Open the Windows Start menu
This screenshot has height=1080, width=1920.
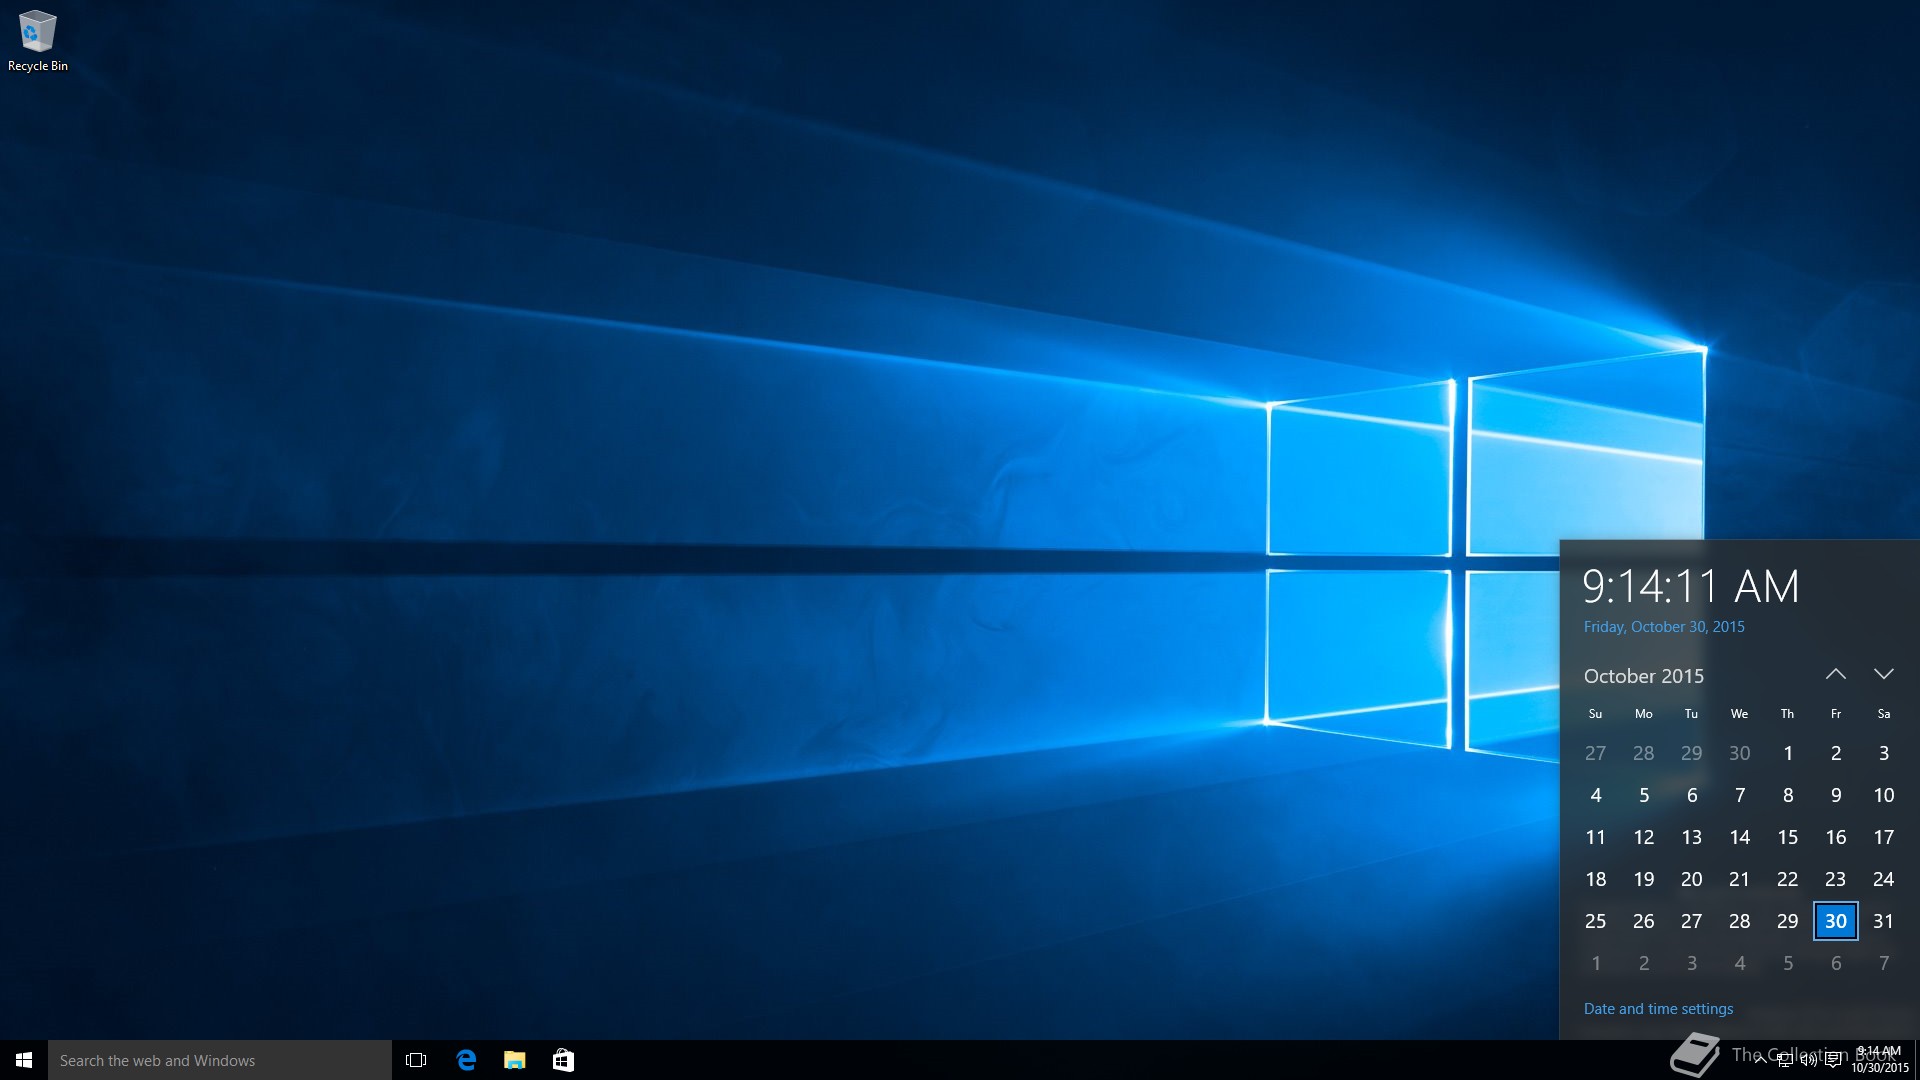coord(24,1060)
